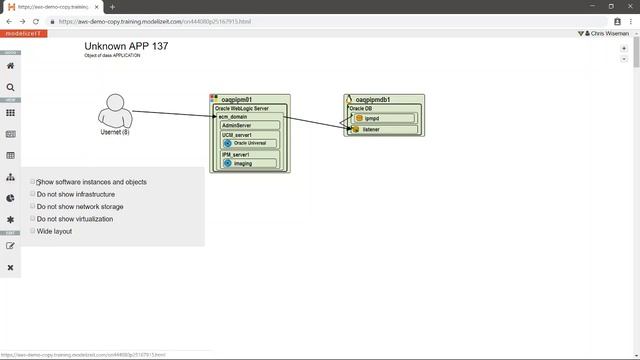Open the search magnifier in sidebar

pos(10,87)
